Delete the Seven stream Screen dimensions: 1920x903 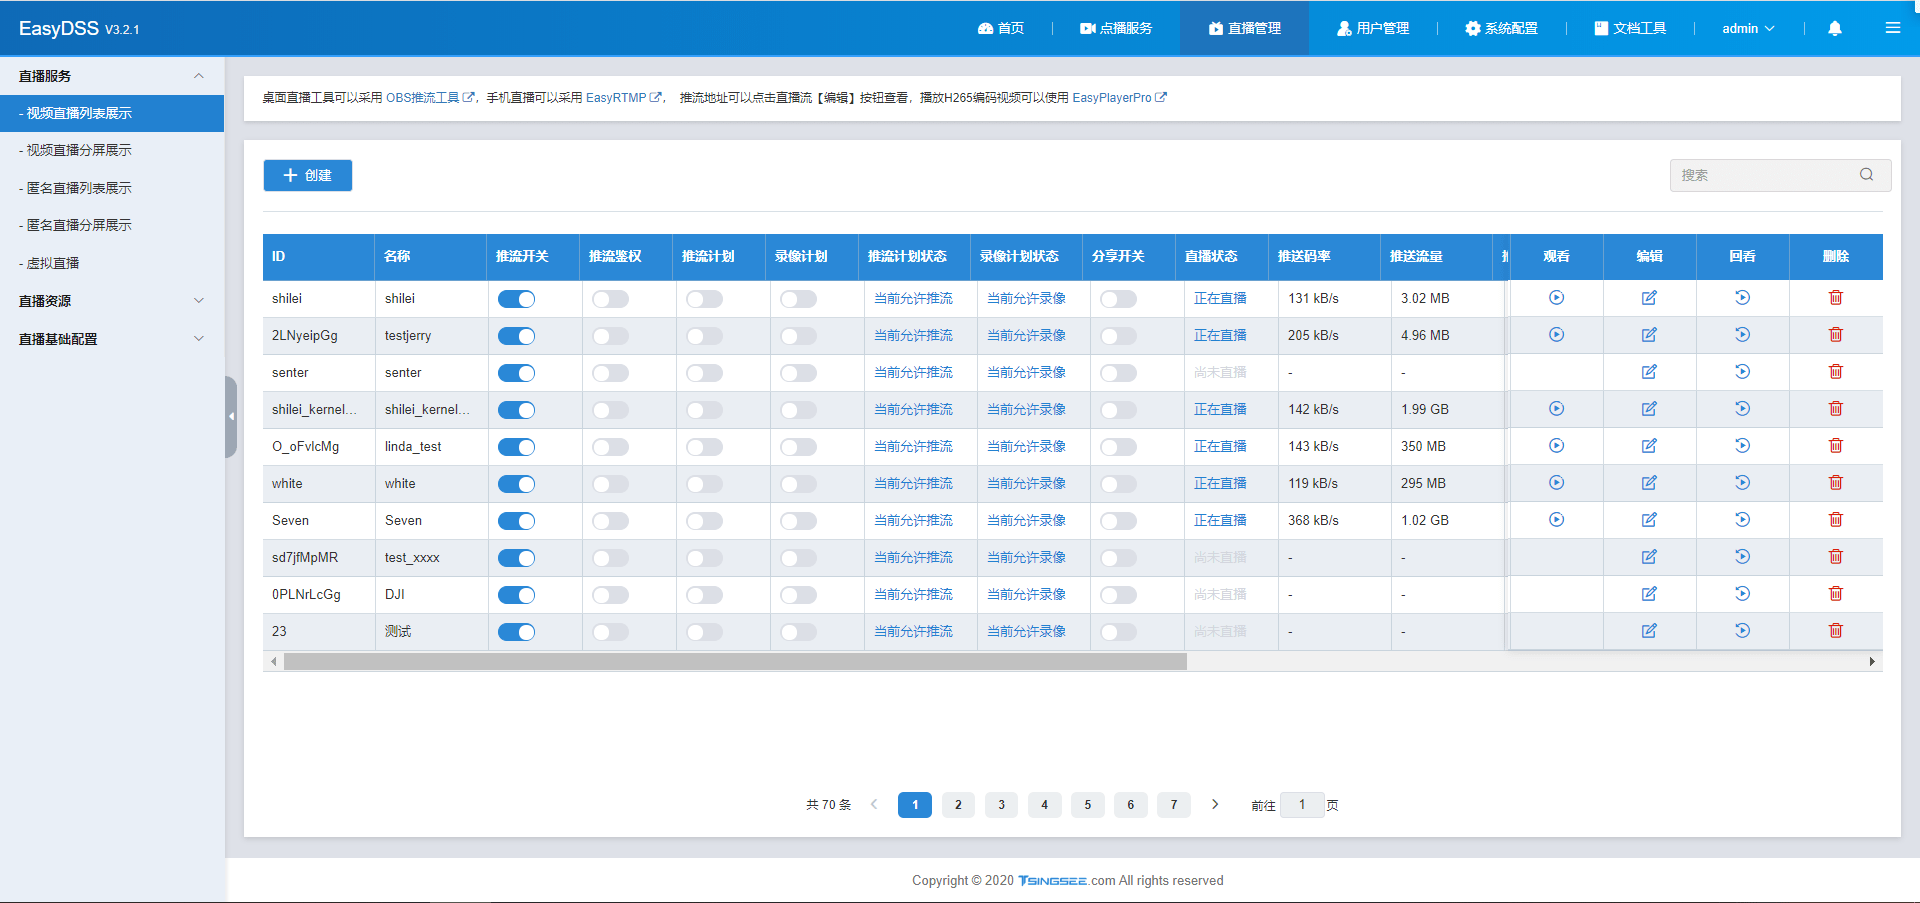pyautogui.click(x=1835, y=520)
